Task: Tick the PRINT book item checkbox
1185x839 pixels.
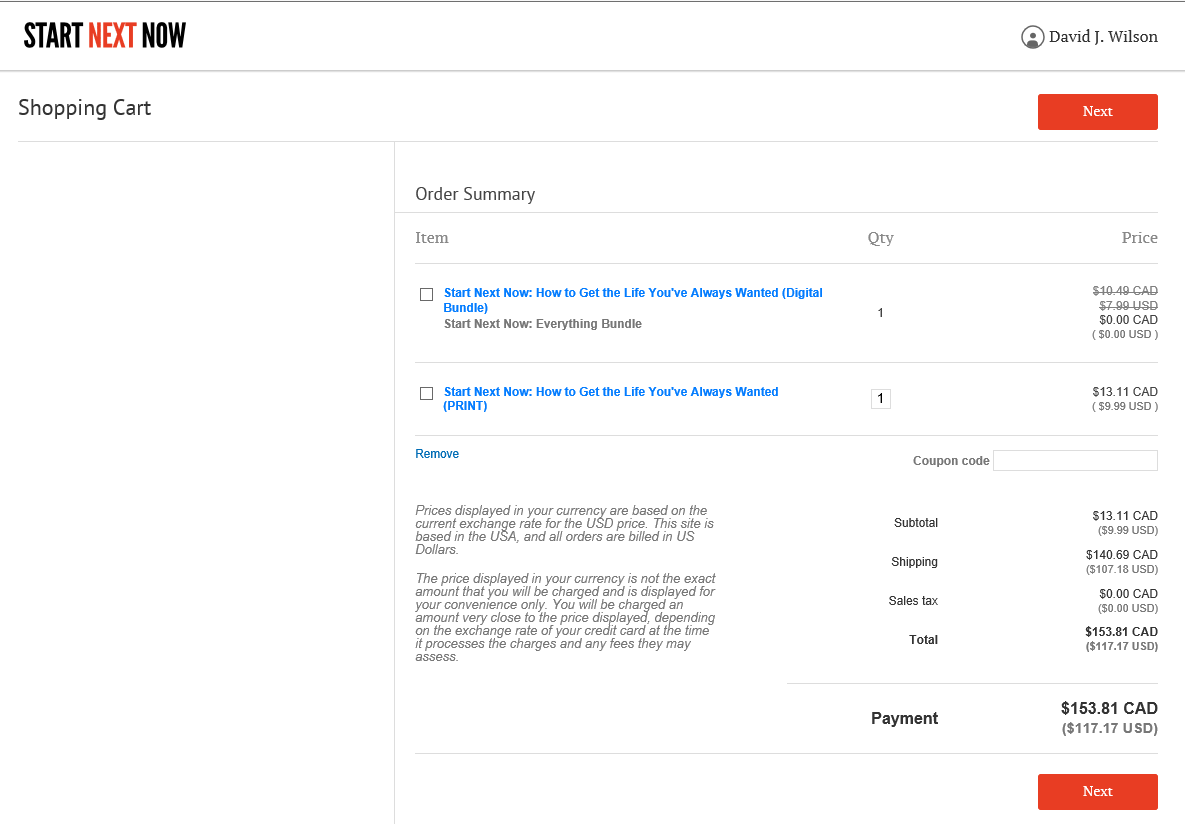Action: click(x=426, y=393)
